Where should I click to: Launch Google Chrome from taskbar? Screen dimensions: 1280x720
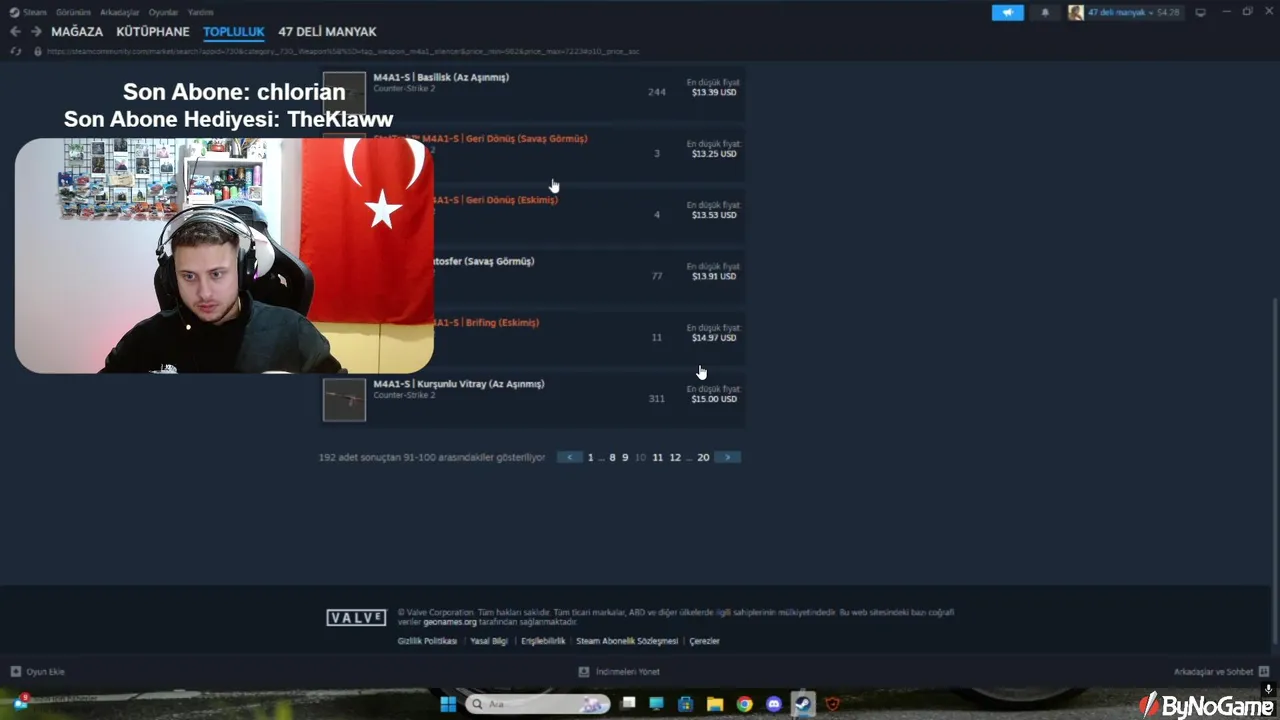[744, 704]
